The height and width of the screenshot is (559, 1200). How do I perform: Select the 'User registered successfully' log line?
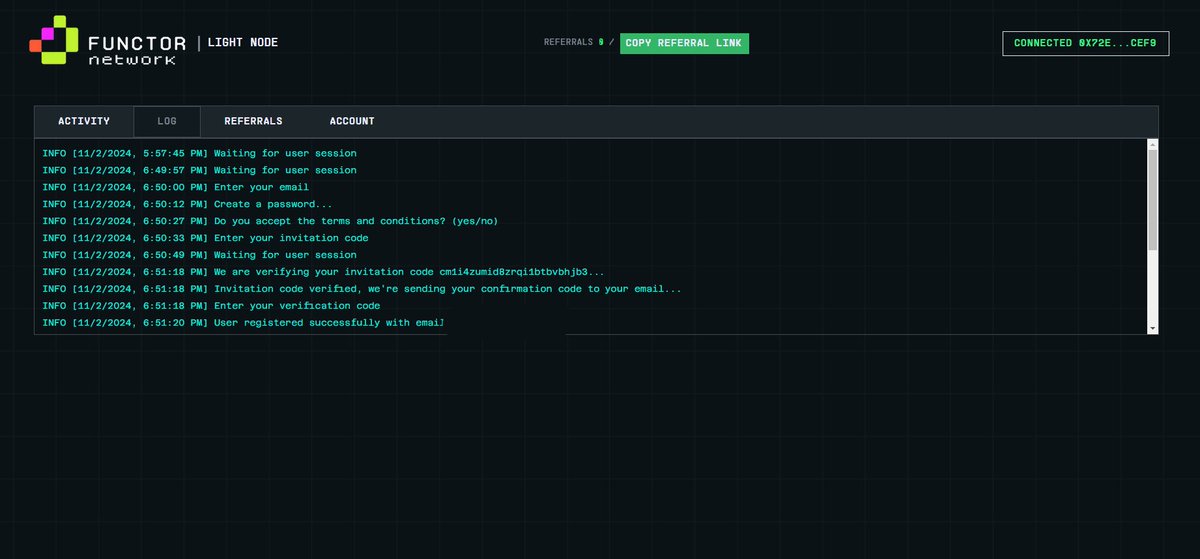243,323
